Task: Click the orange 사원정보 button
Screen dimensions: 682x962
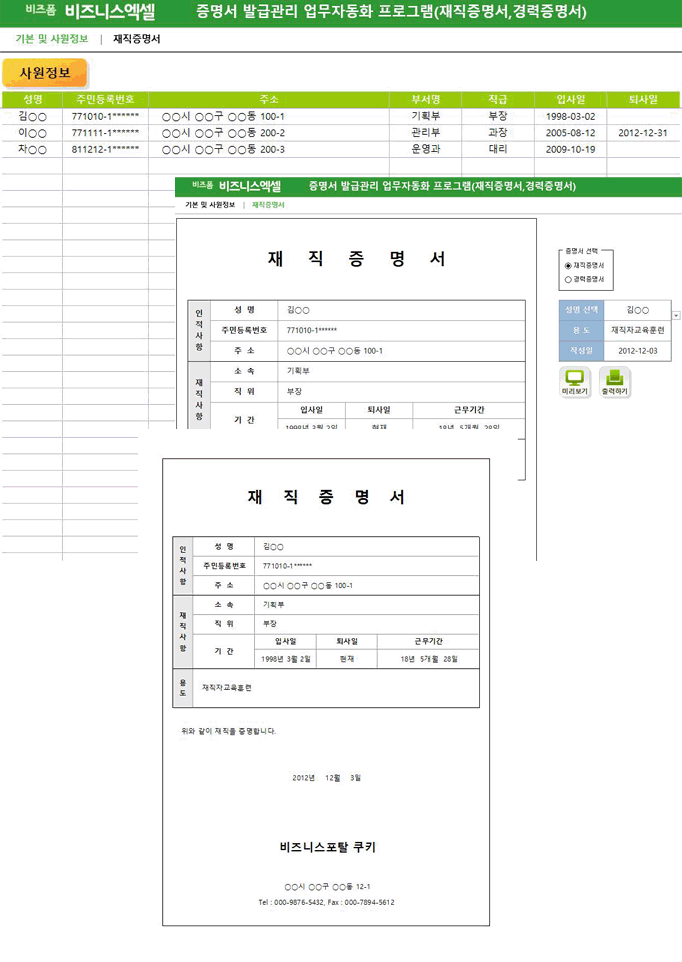Action: (x=45, y=73)
